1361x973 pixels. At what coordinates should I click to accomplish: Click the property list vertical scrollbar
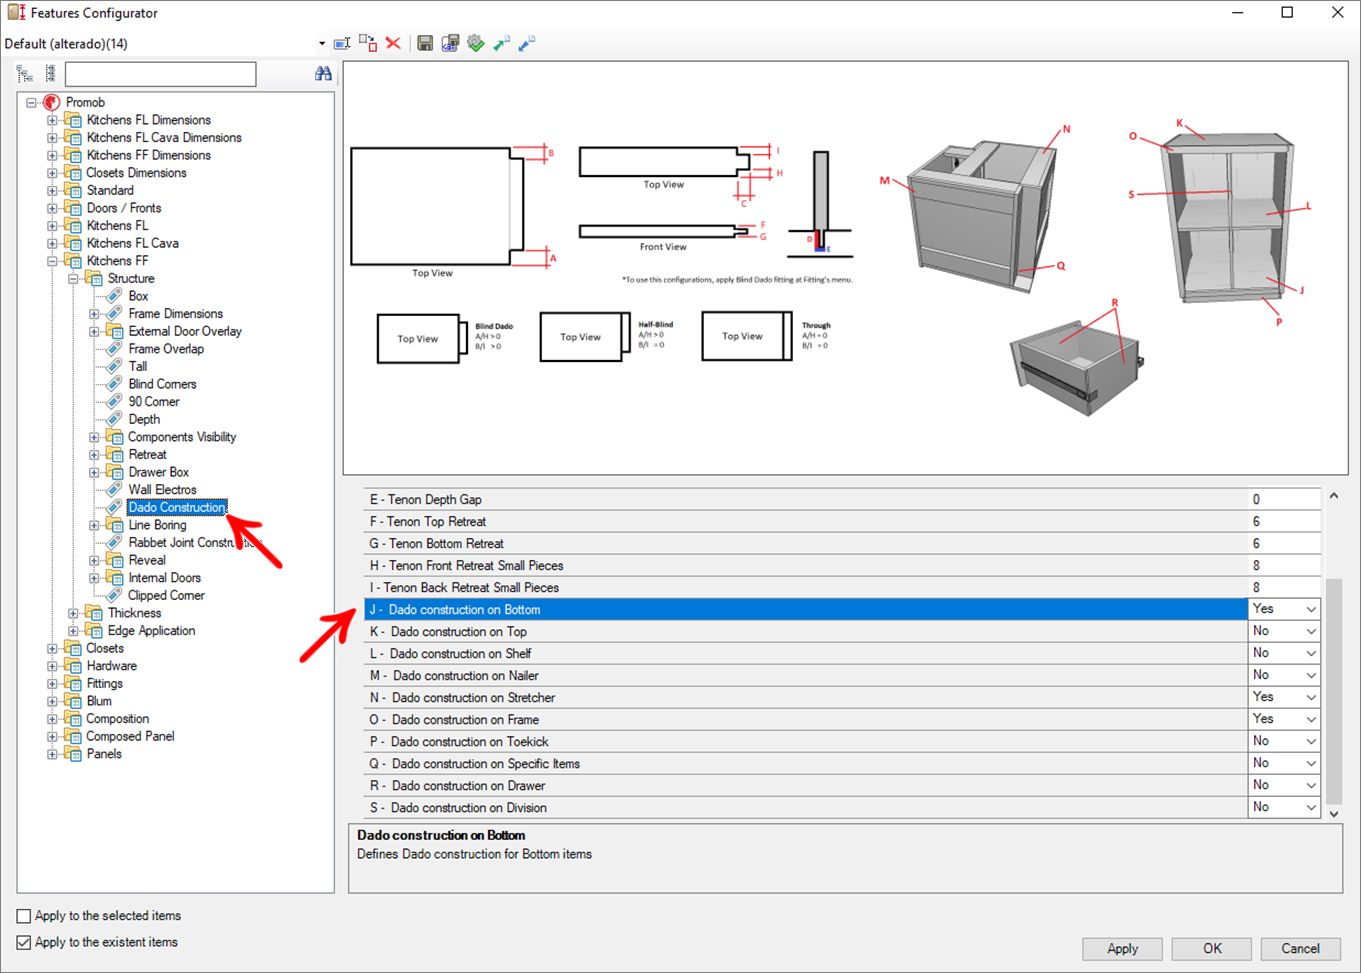pos(1334,690)
